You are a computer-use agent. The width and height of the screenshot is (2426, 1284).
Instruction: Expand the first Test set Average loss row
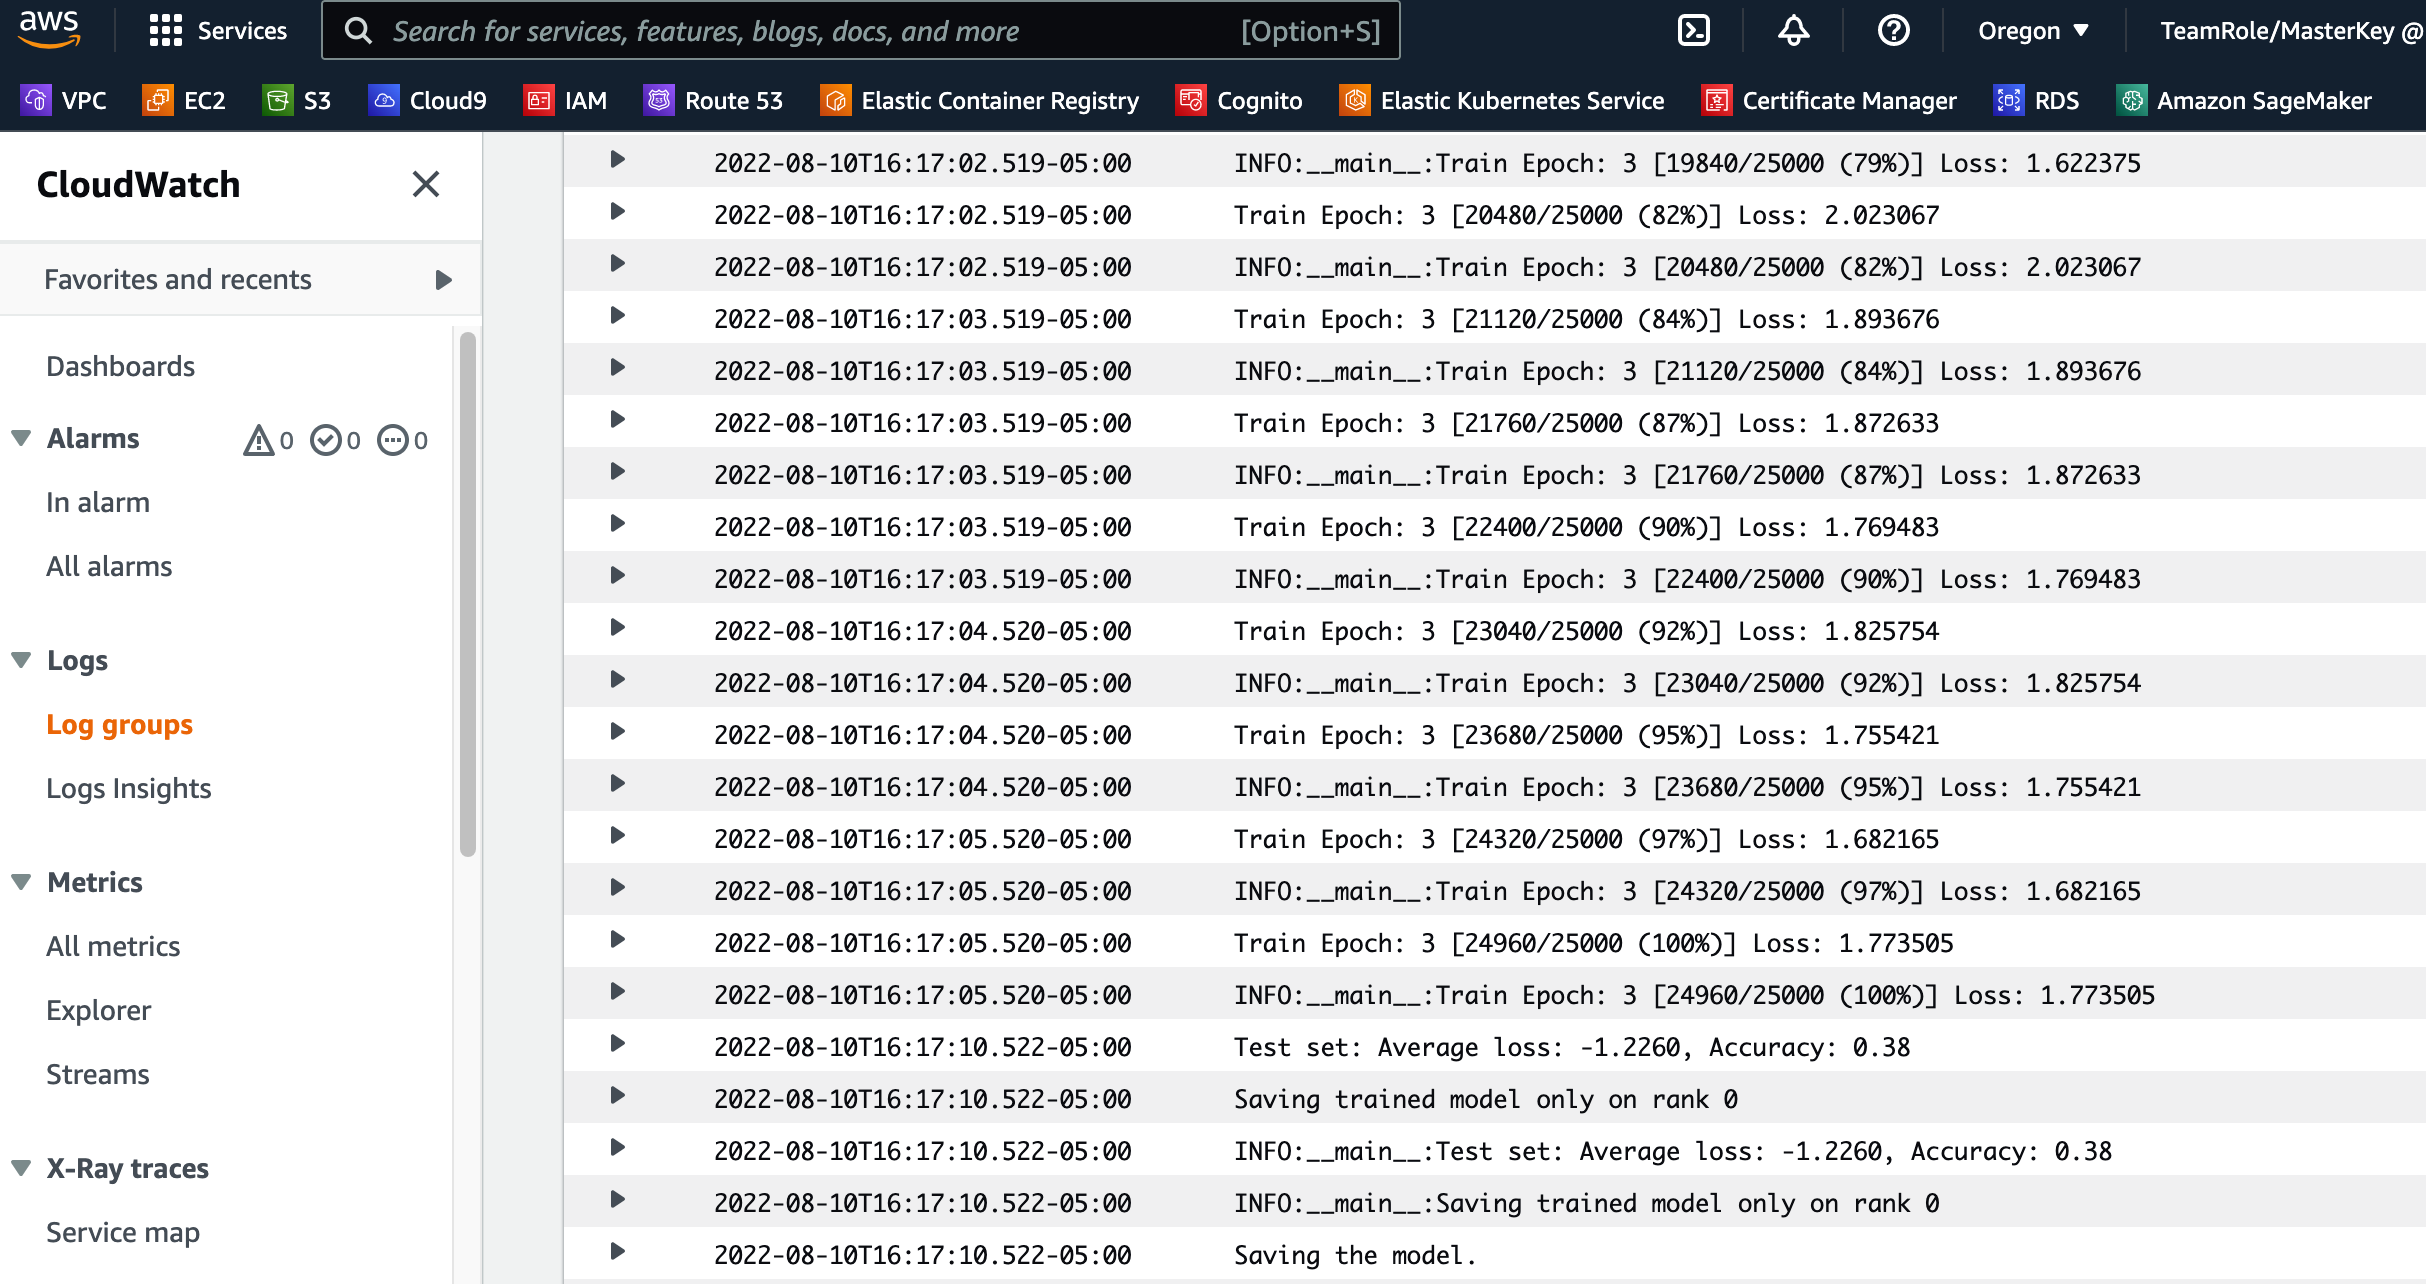pos(618,1044)
